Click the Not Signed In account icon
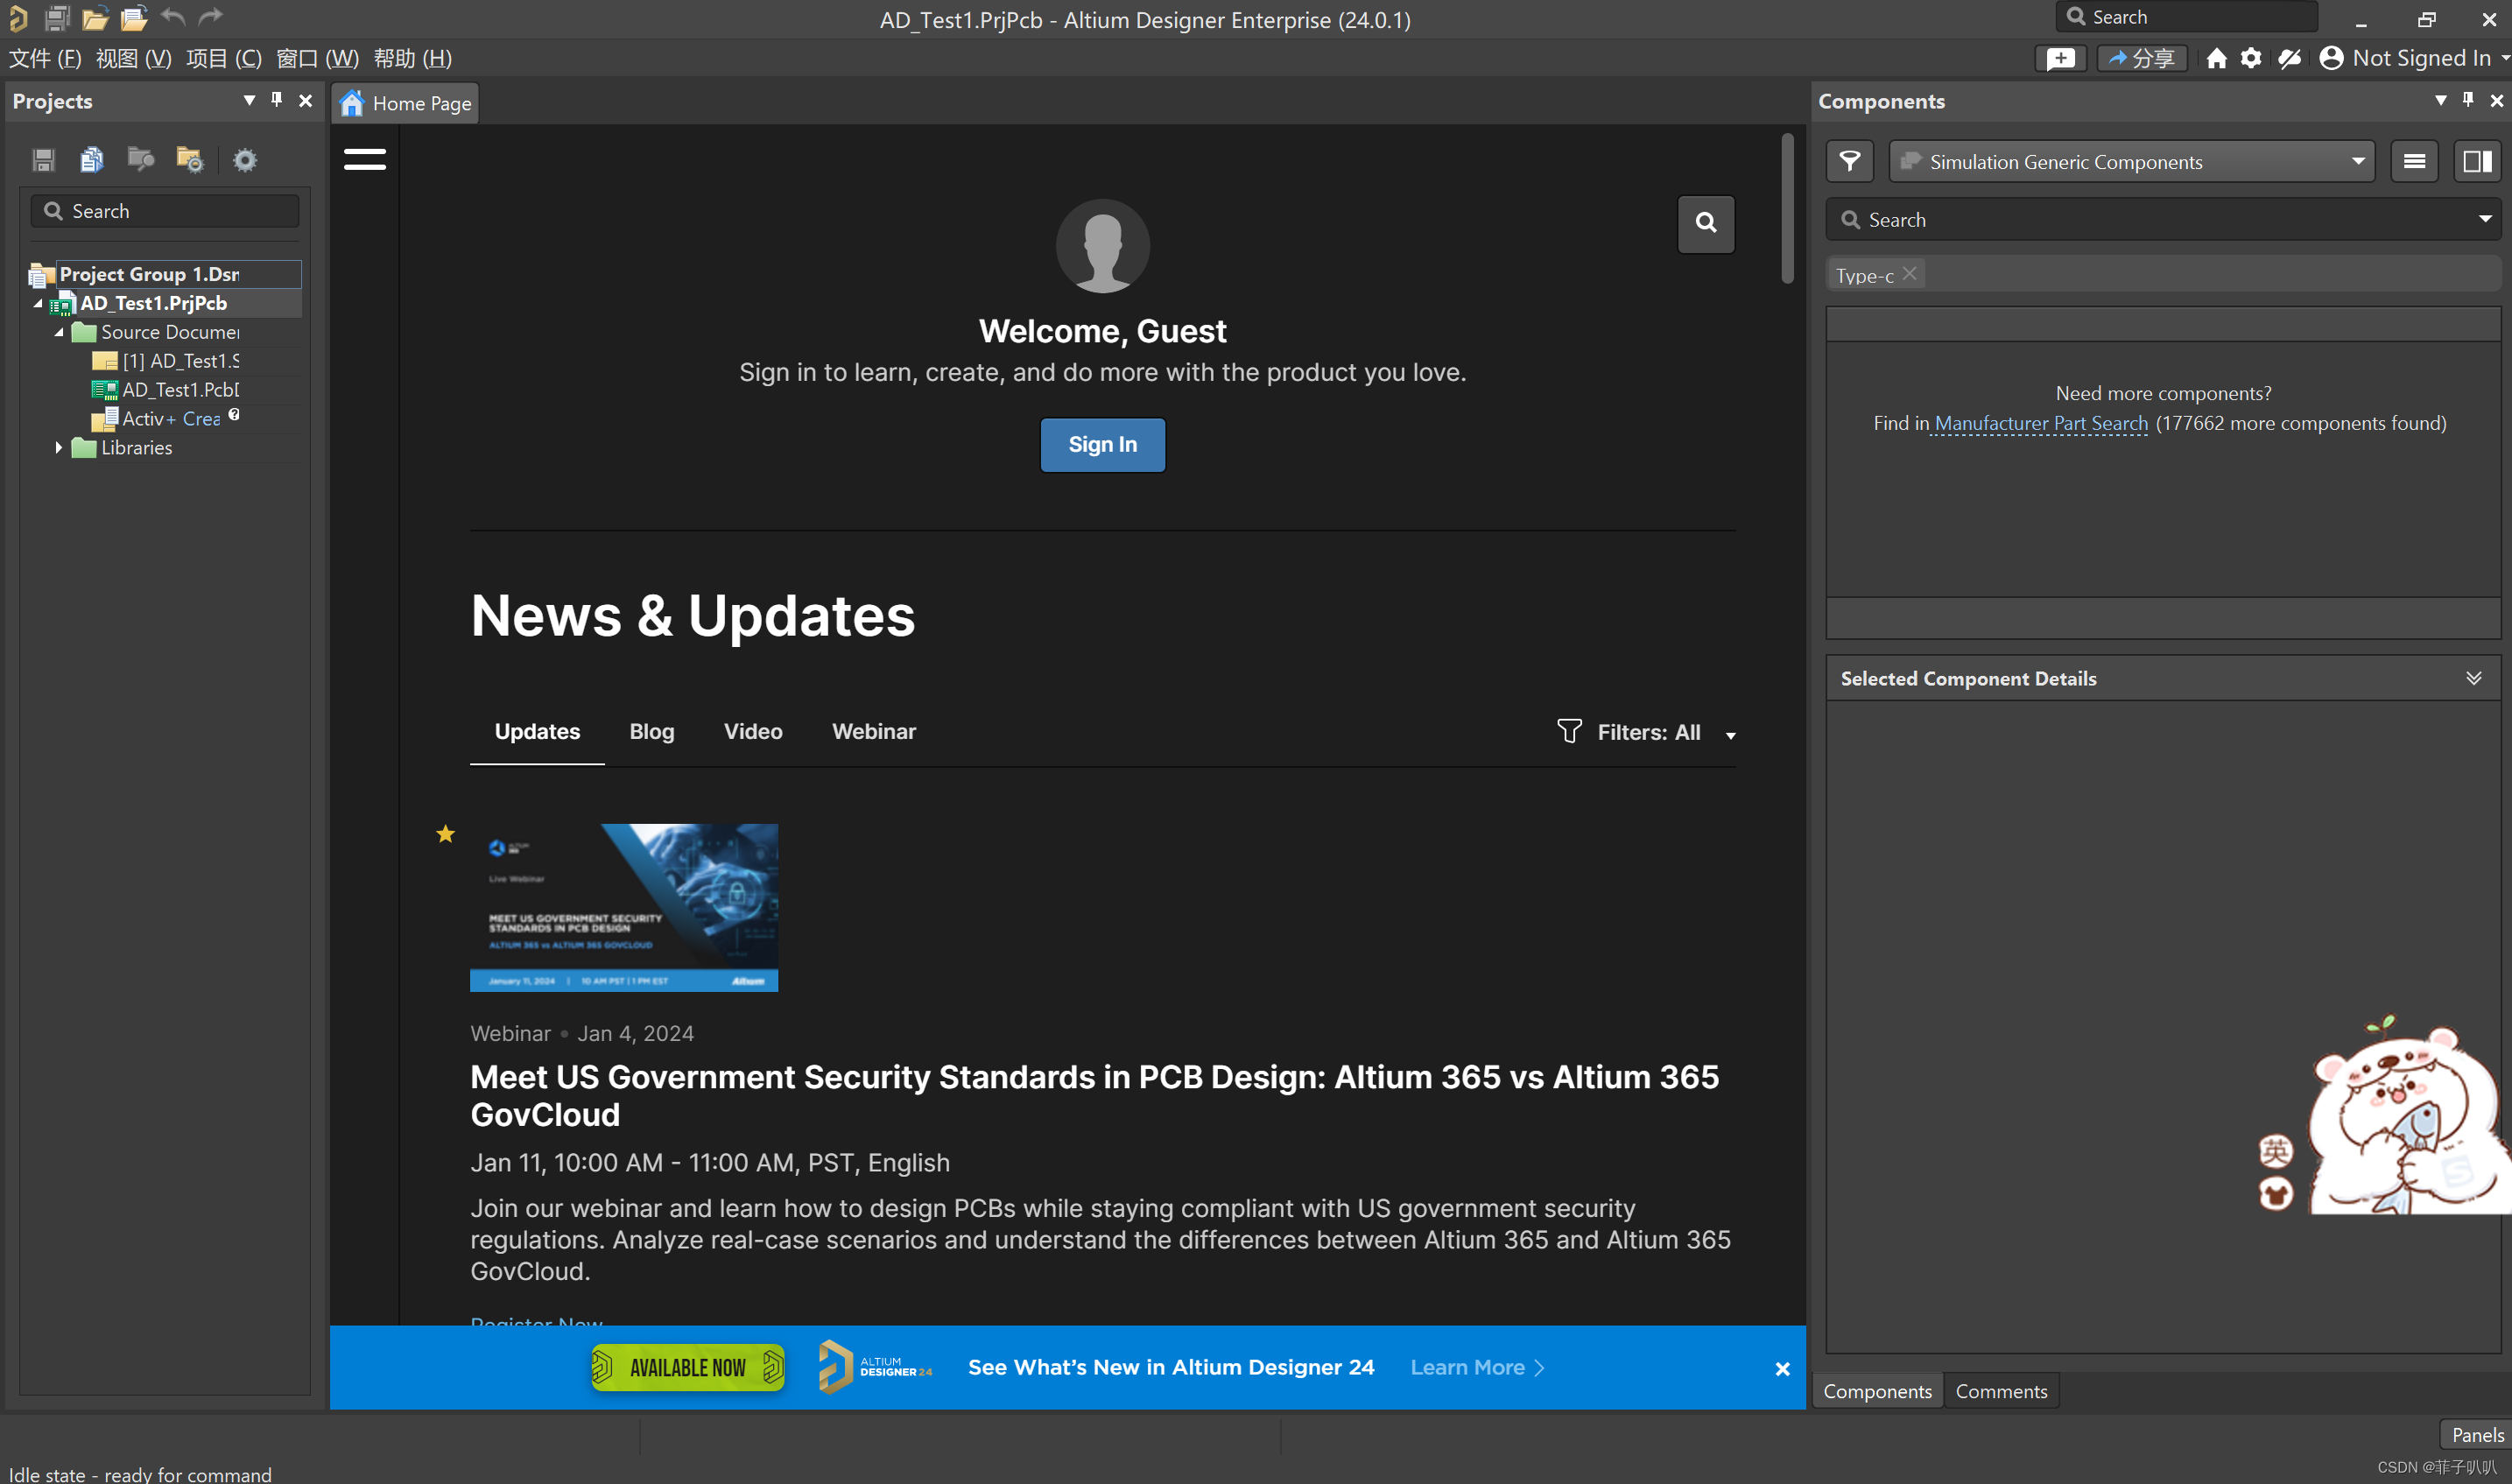 click(x=2331, y=58)
